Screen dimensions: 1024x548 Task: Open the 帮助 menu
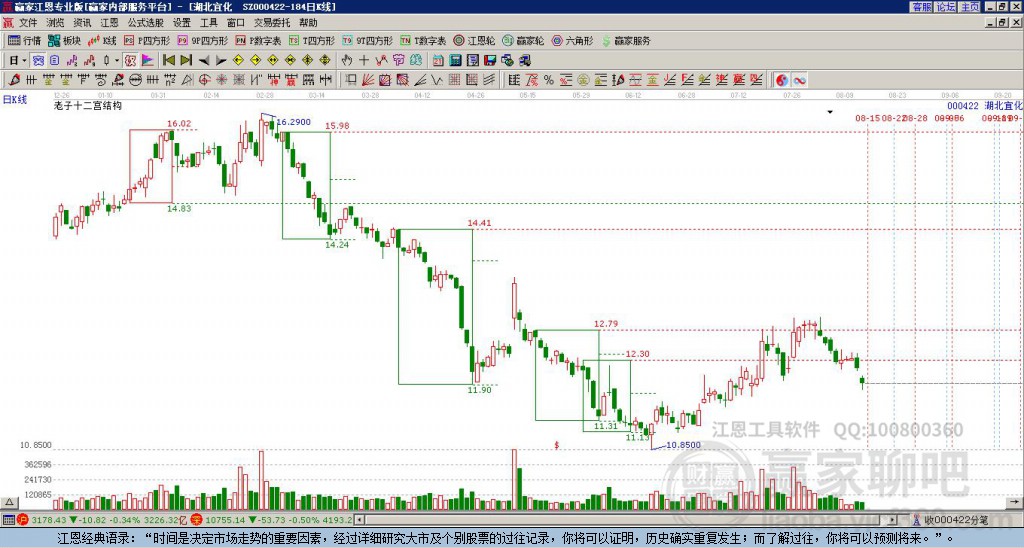pos(308,23)
